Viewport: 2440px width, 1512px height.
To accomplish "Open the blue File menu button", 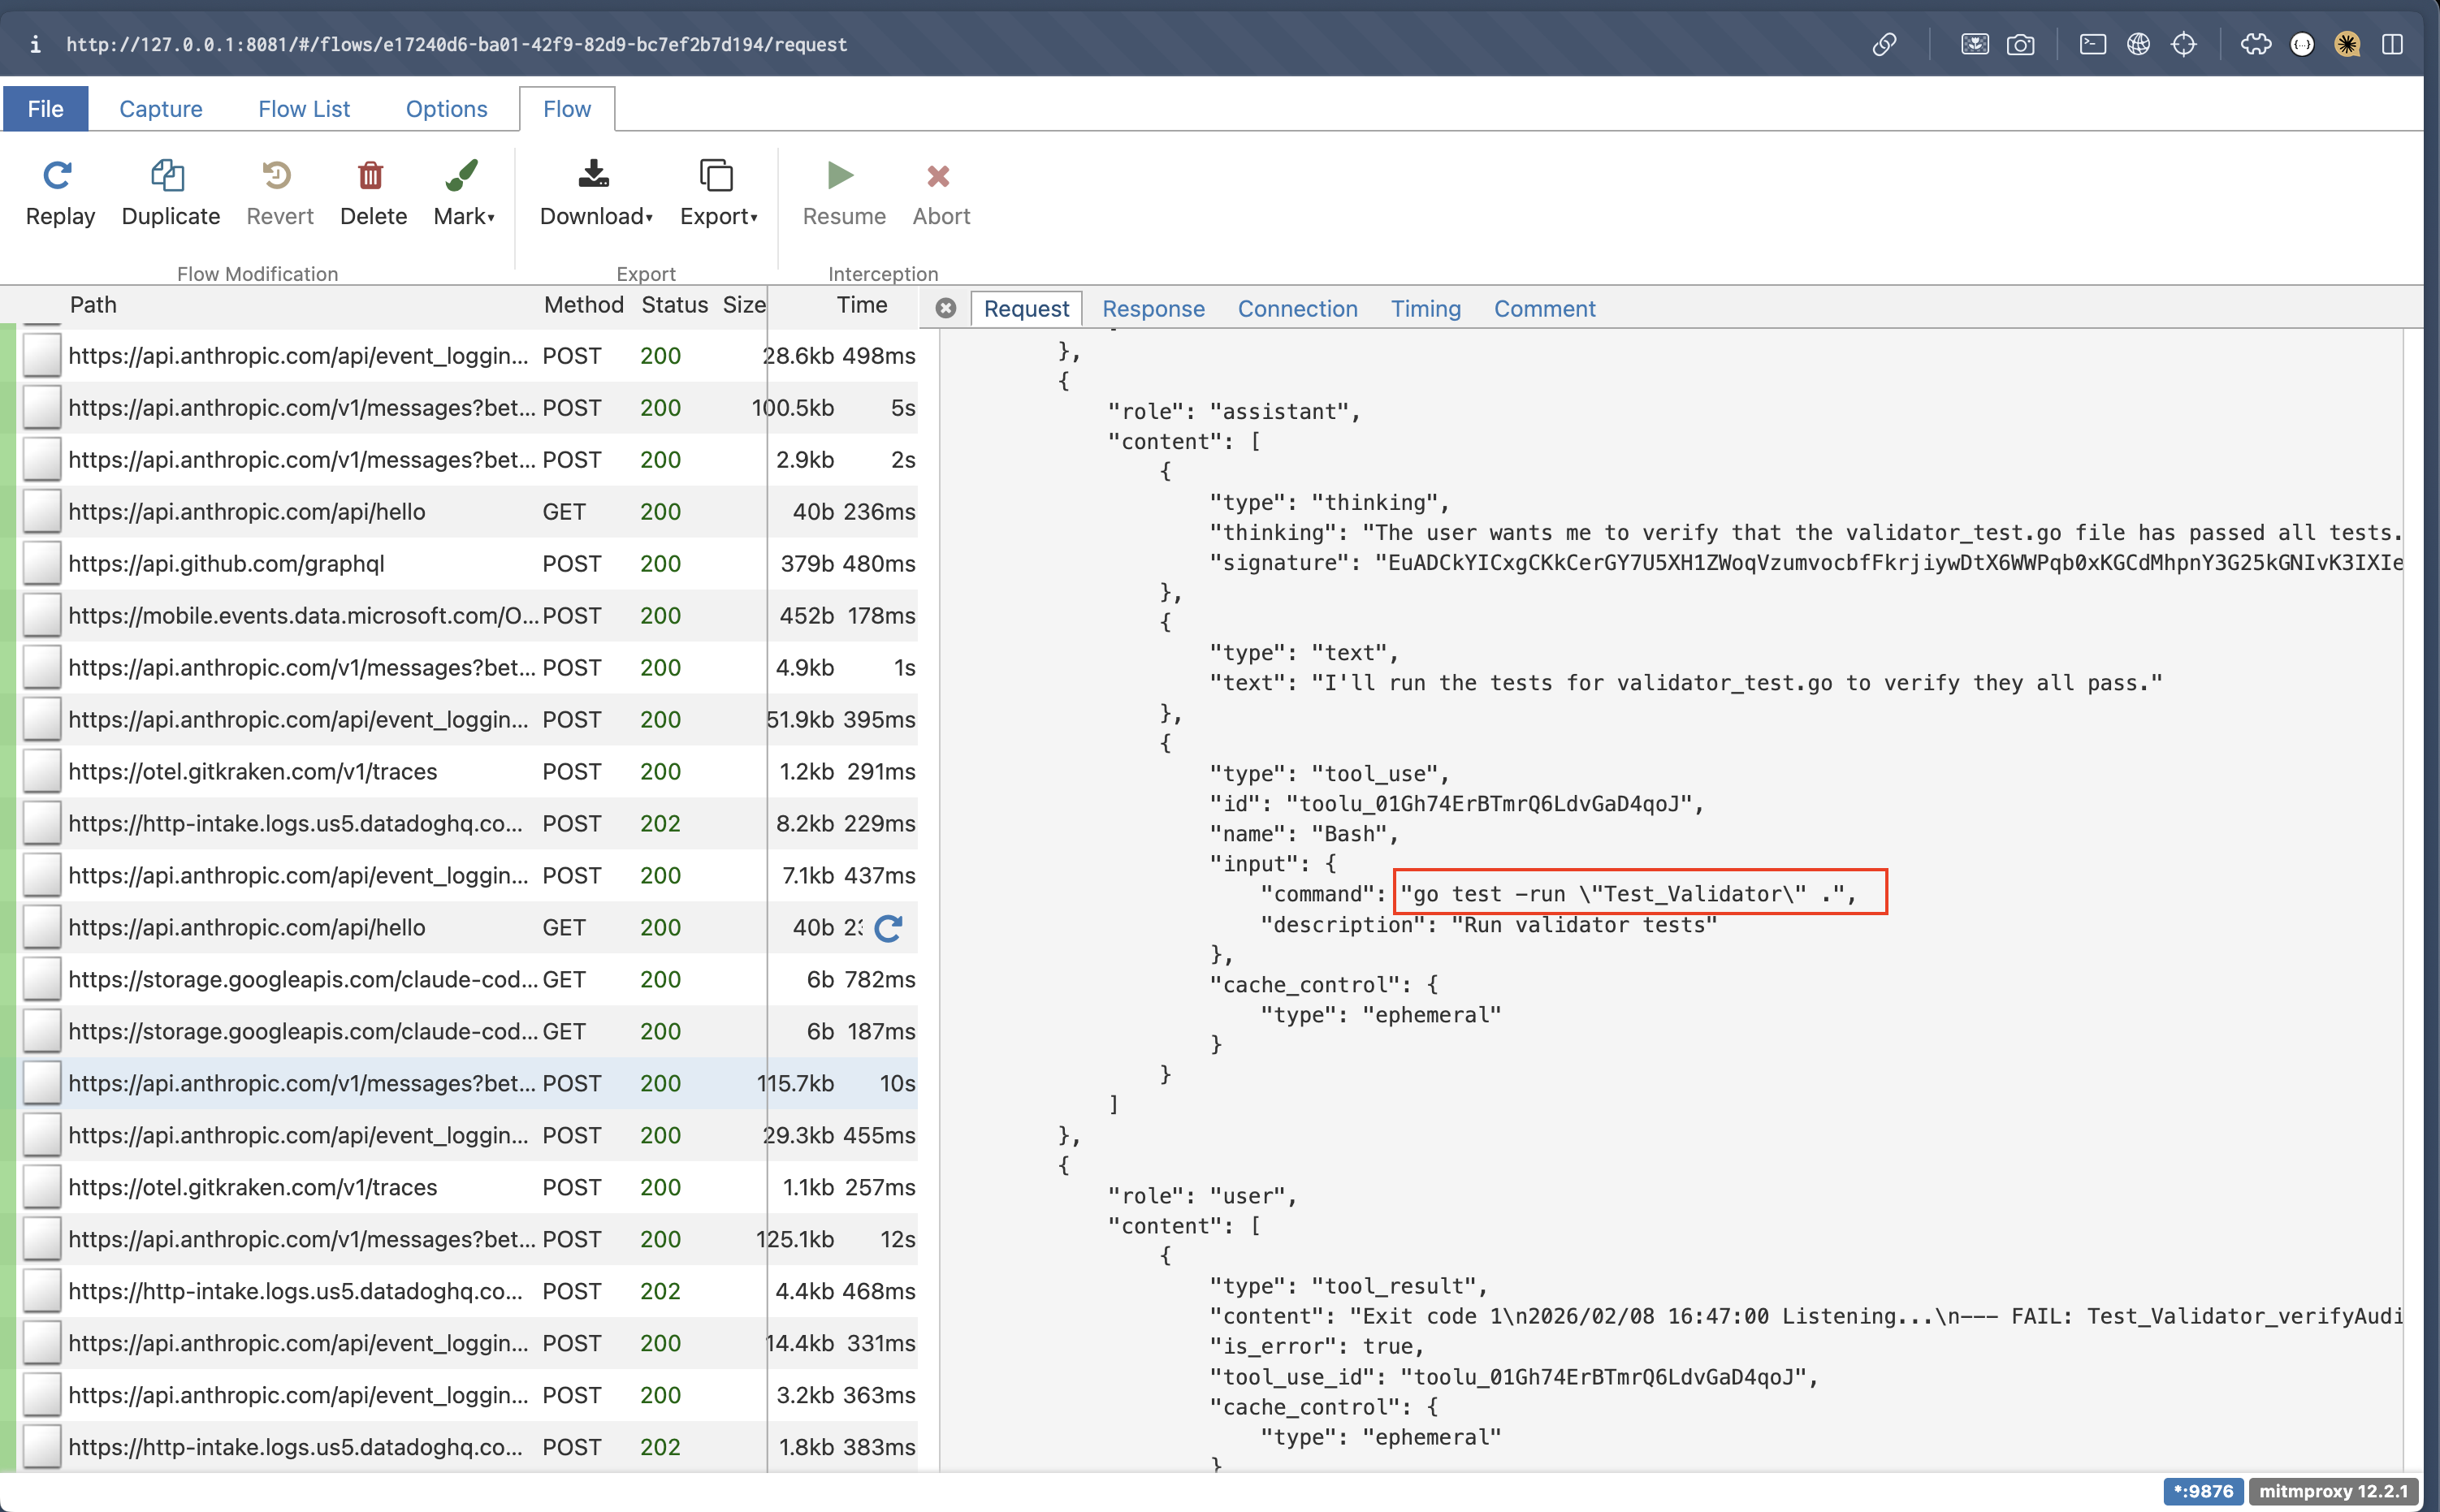I will (45, 109).
